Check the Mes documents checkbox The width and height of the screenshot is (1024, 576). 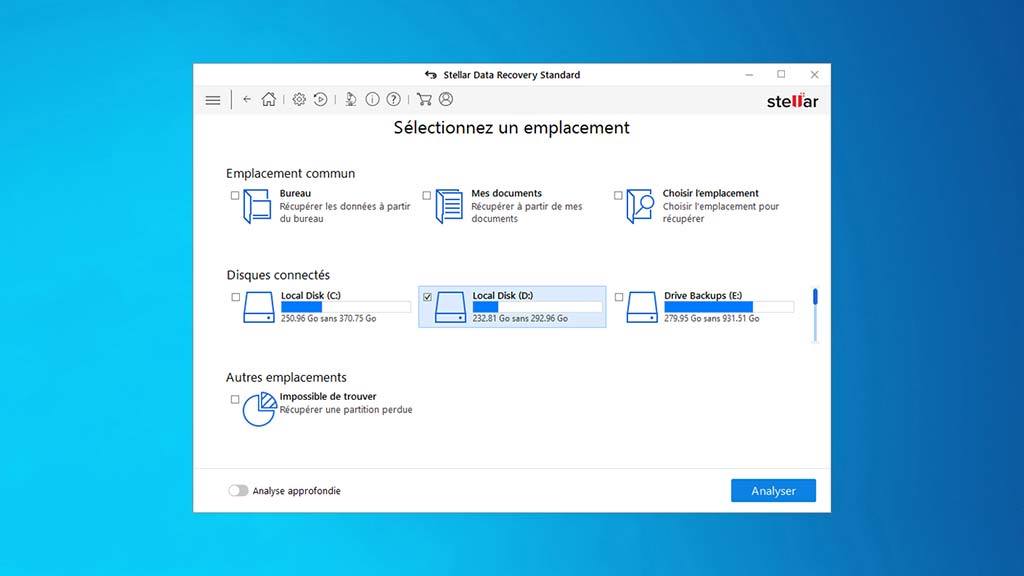click(x=426, y=195)
